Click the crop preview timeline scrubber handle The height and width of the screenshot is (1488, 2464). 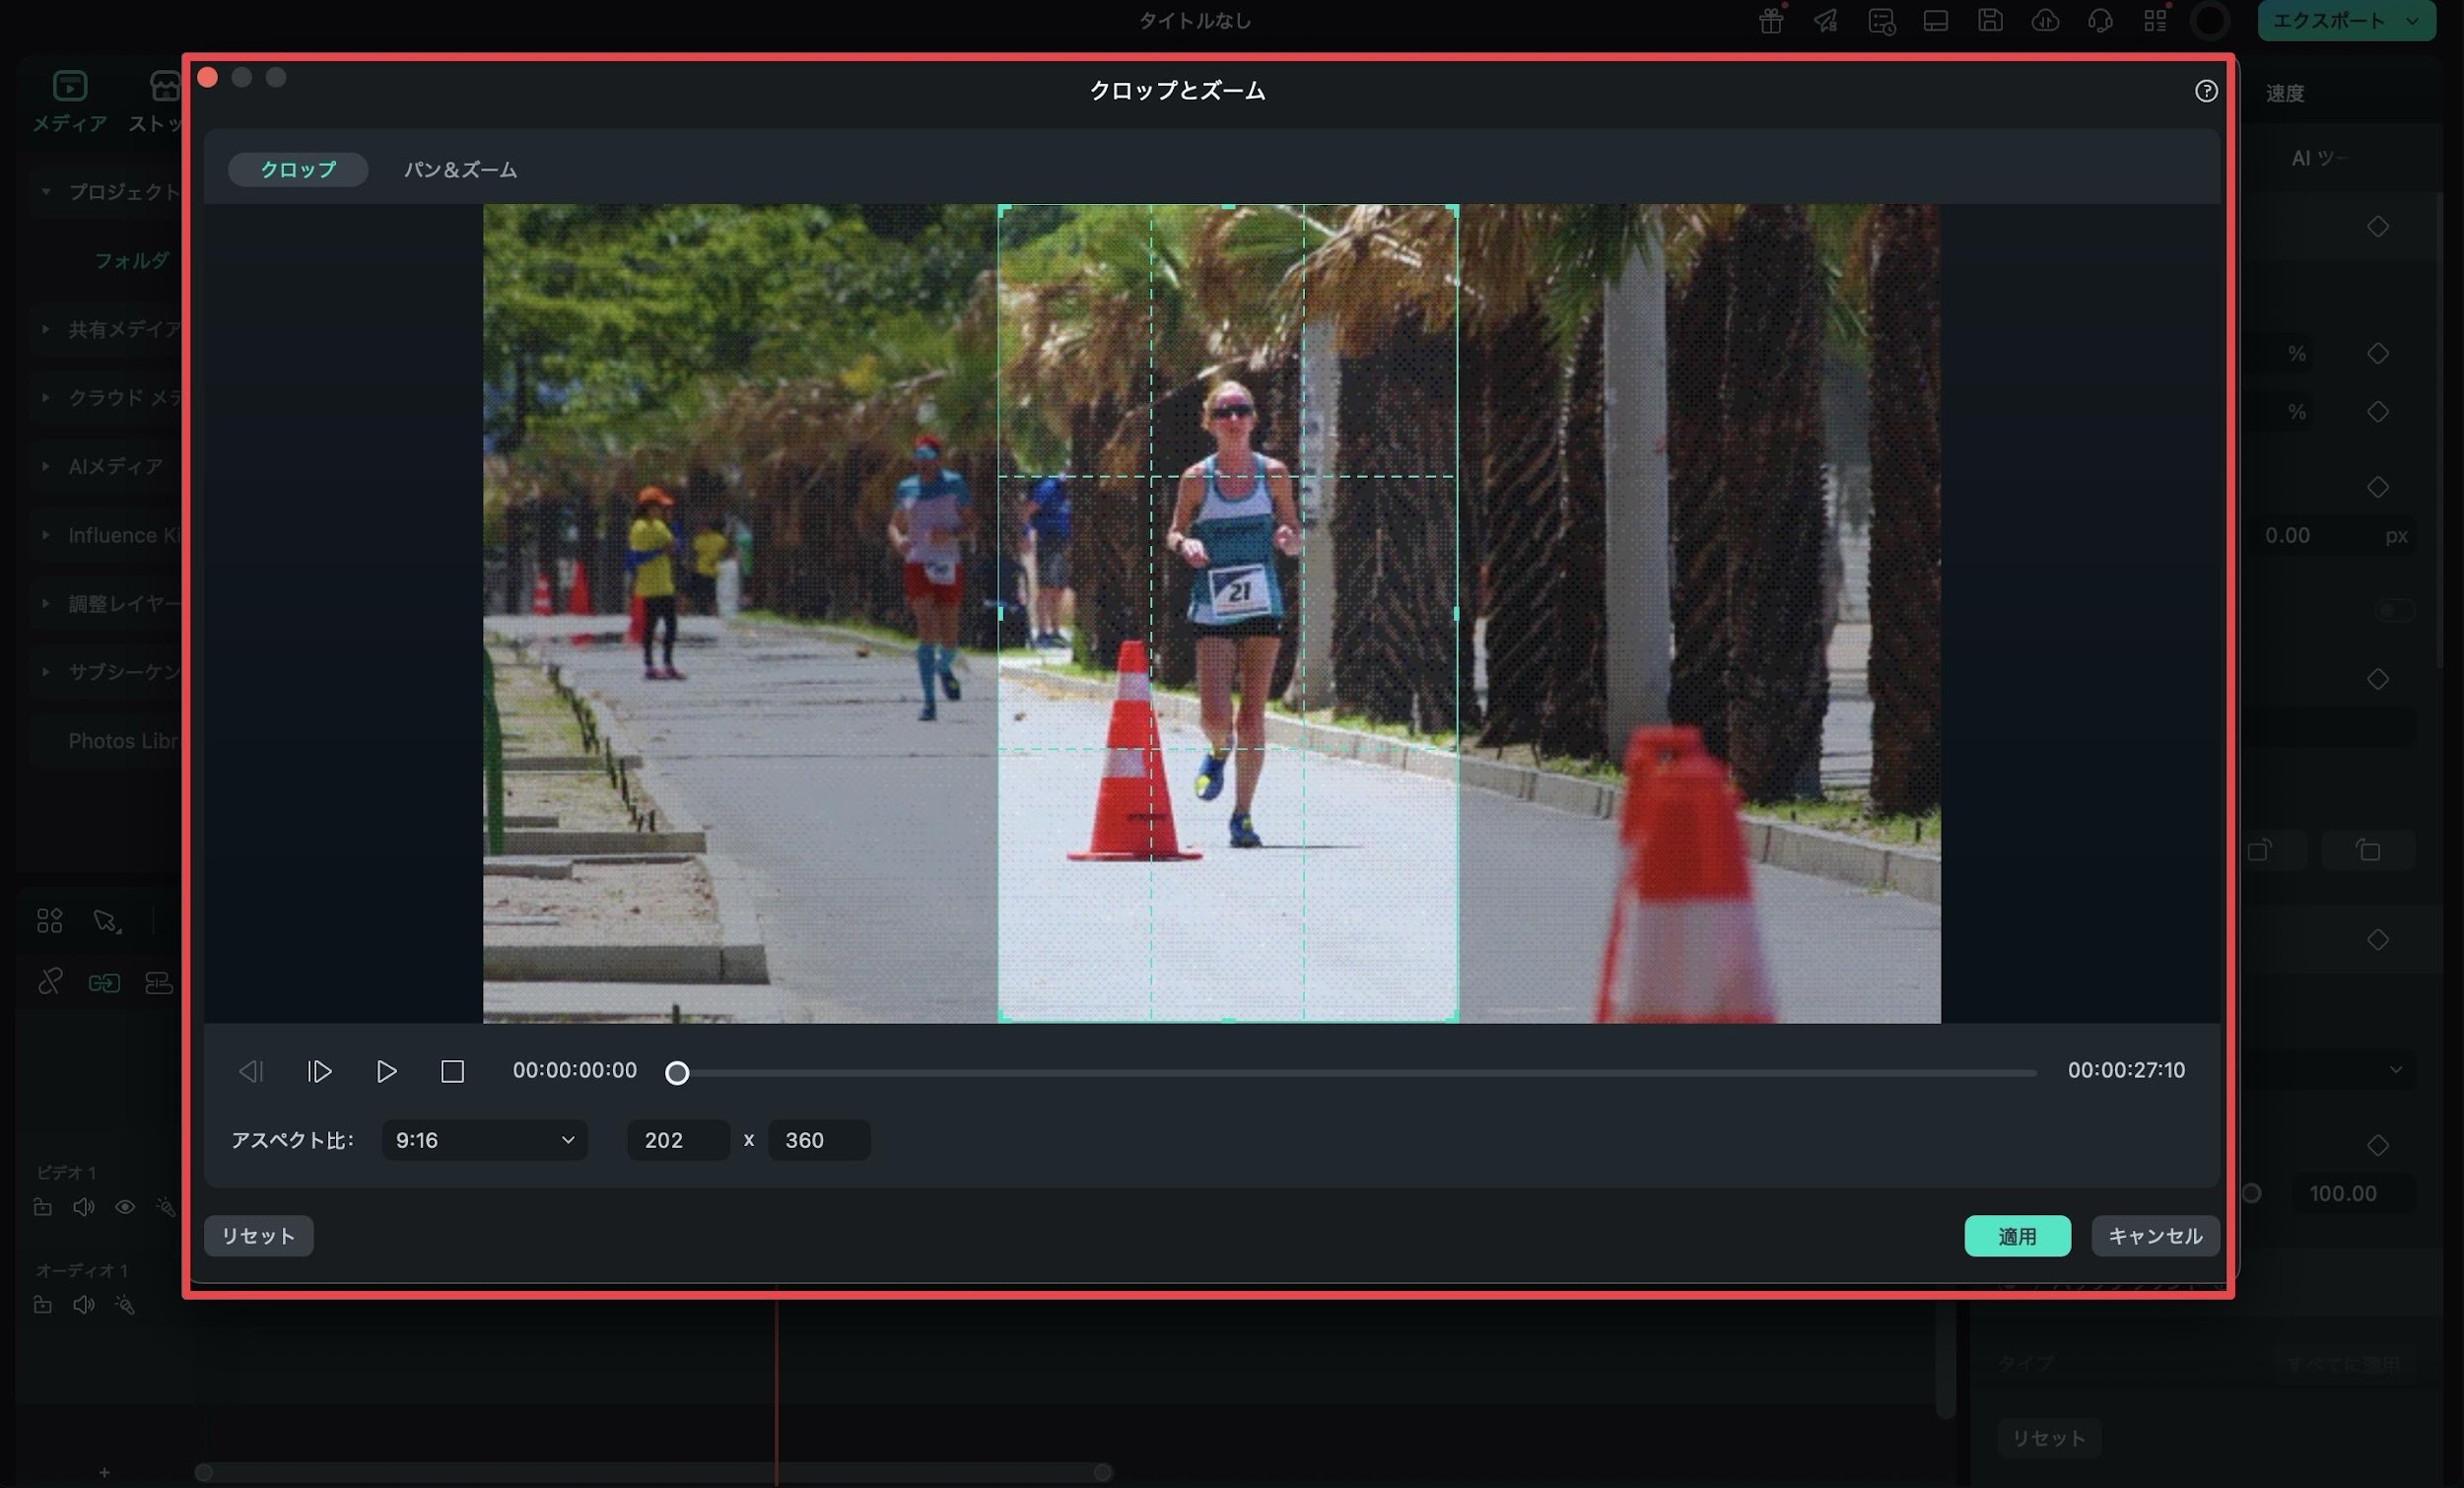point(677,1073)
